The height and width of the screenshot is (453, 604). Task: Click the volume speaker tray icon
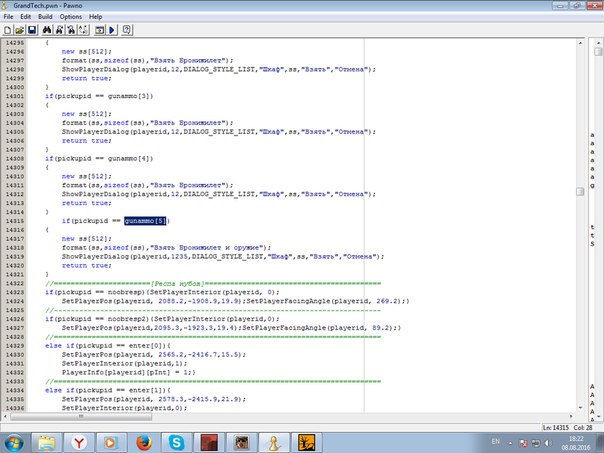pyautogui.click(x=548, y=443)
